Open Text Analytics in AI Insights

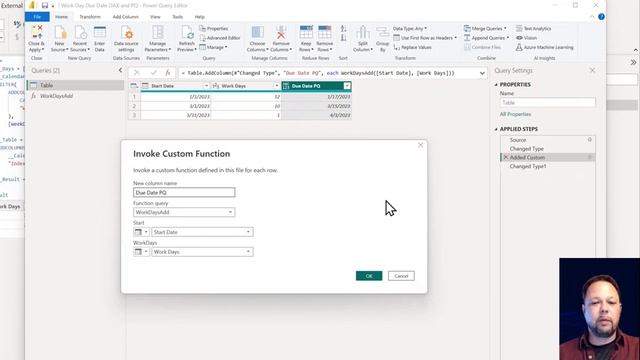pos(533,29)
